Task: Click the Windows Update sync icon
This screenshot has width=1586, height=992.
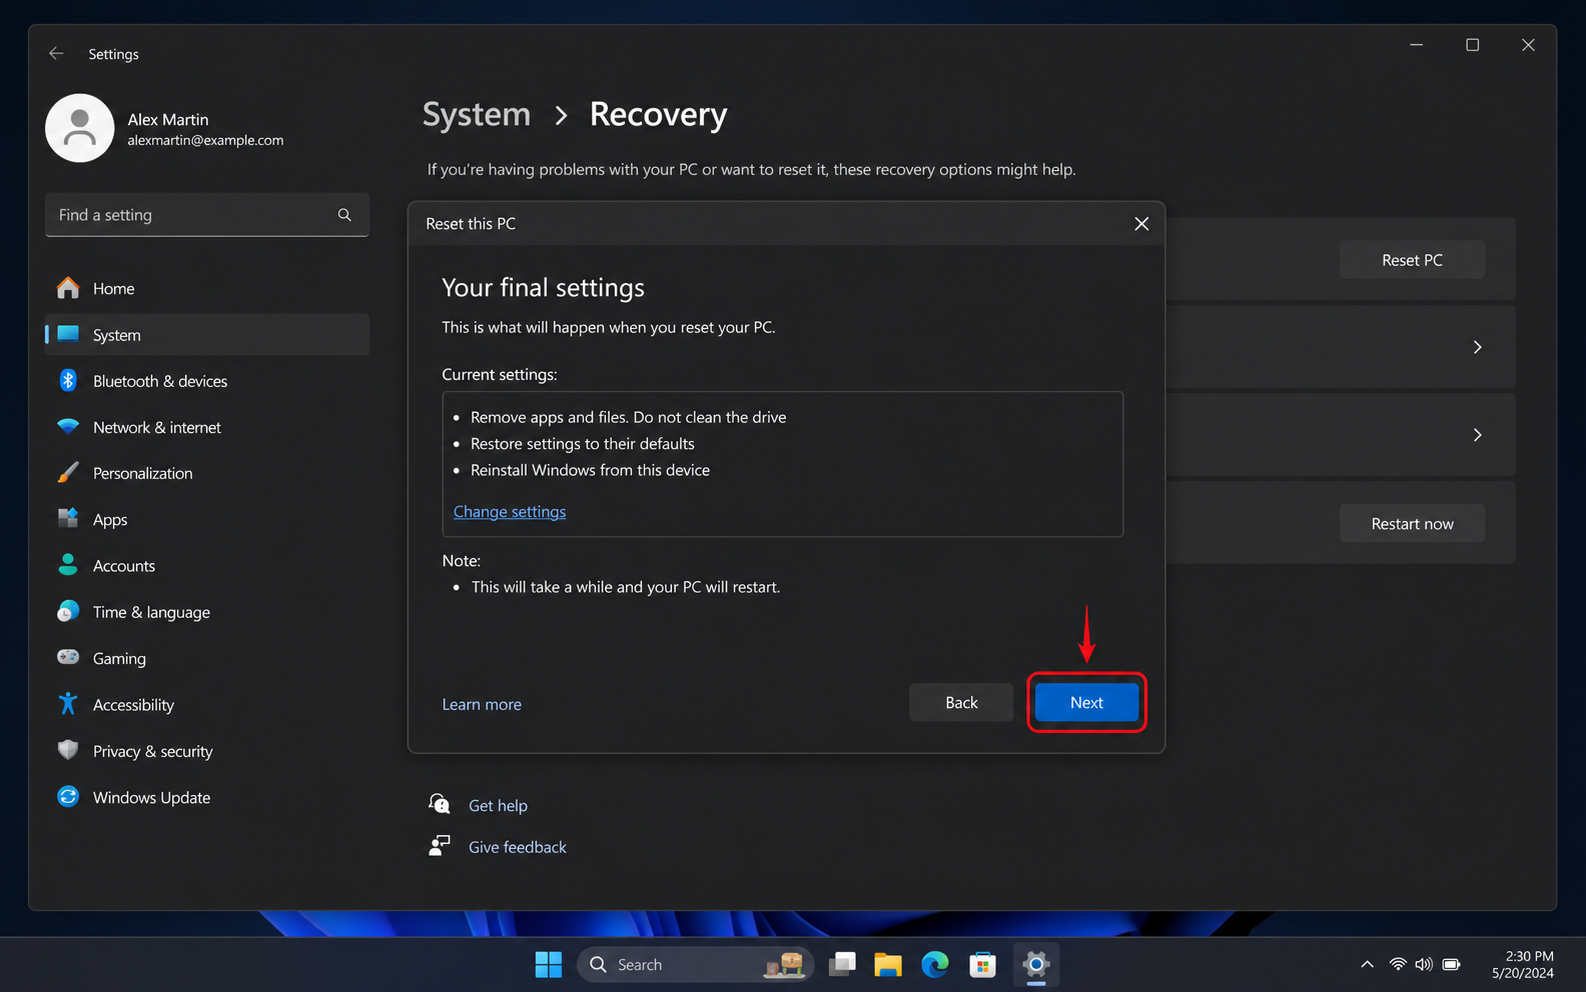Action: (x=68, y=796)
